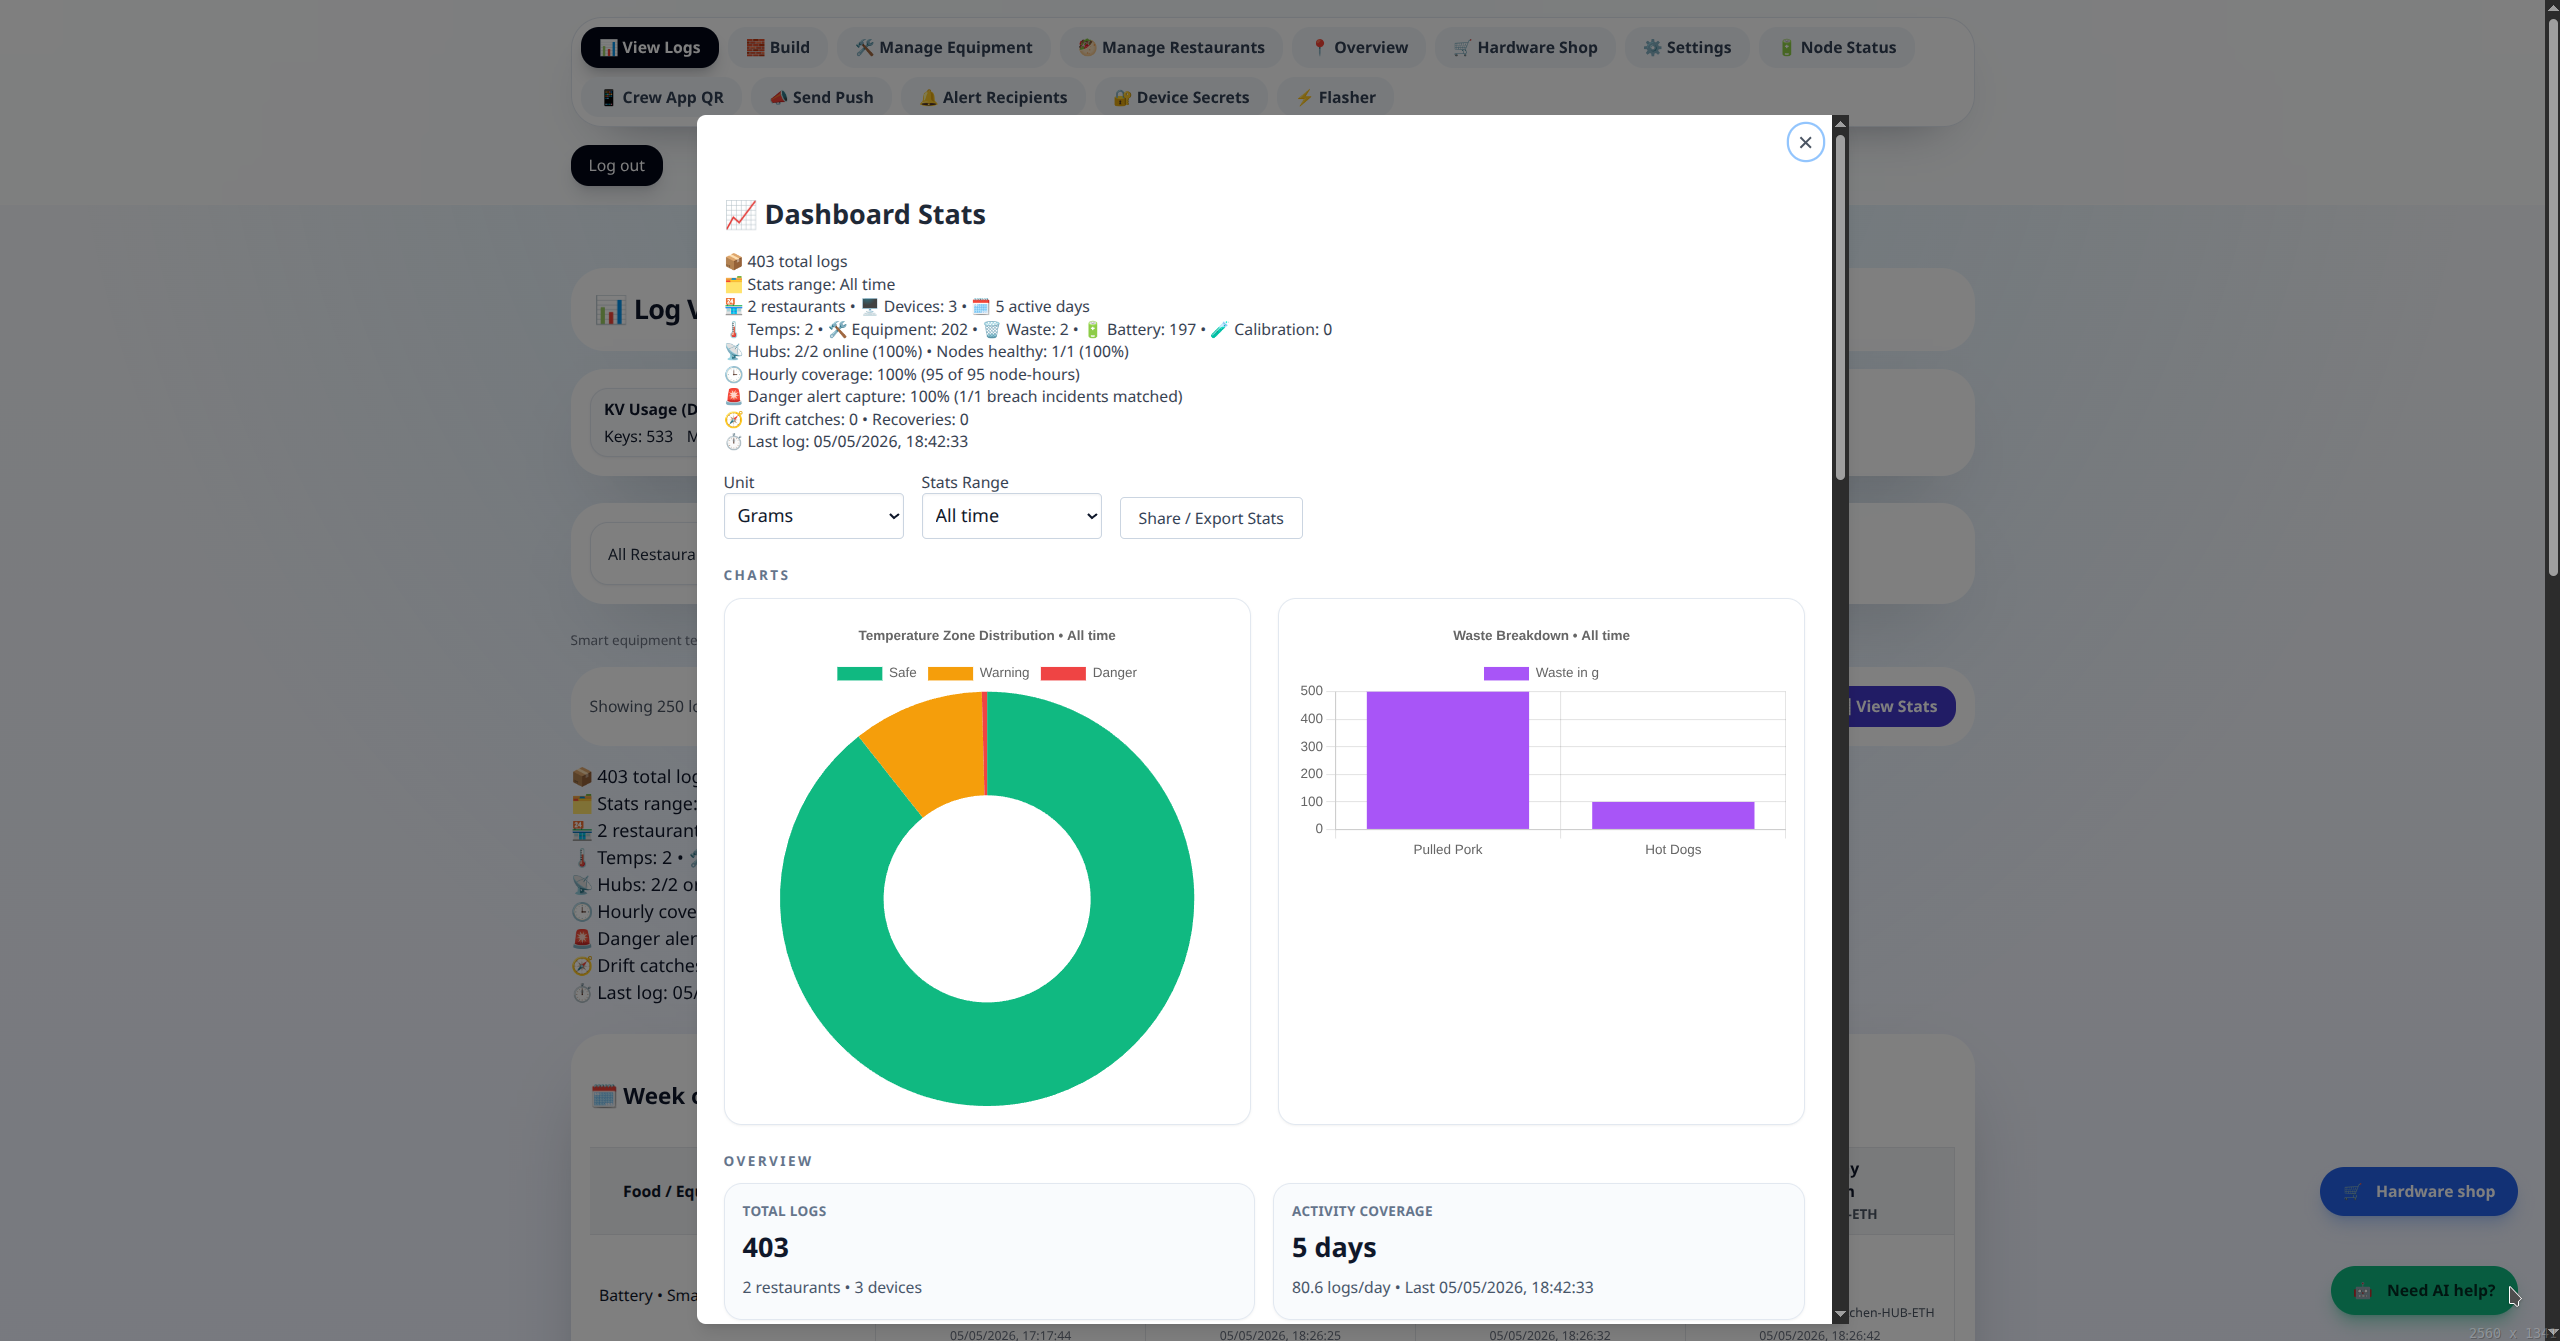Click the compass icon beside Drift catches
2560x1341 pixels.
[x=733, y=420]
